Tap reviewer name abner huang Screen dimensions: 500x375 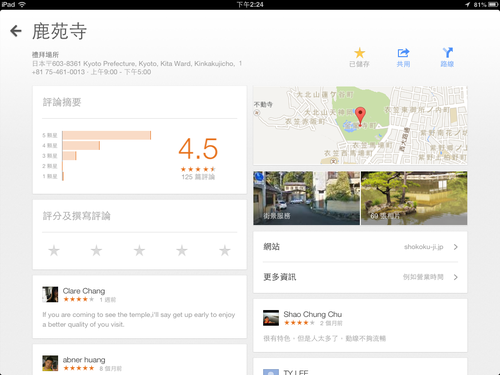(84, 360)
